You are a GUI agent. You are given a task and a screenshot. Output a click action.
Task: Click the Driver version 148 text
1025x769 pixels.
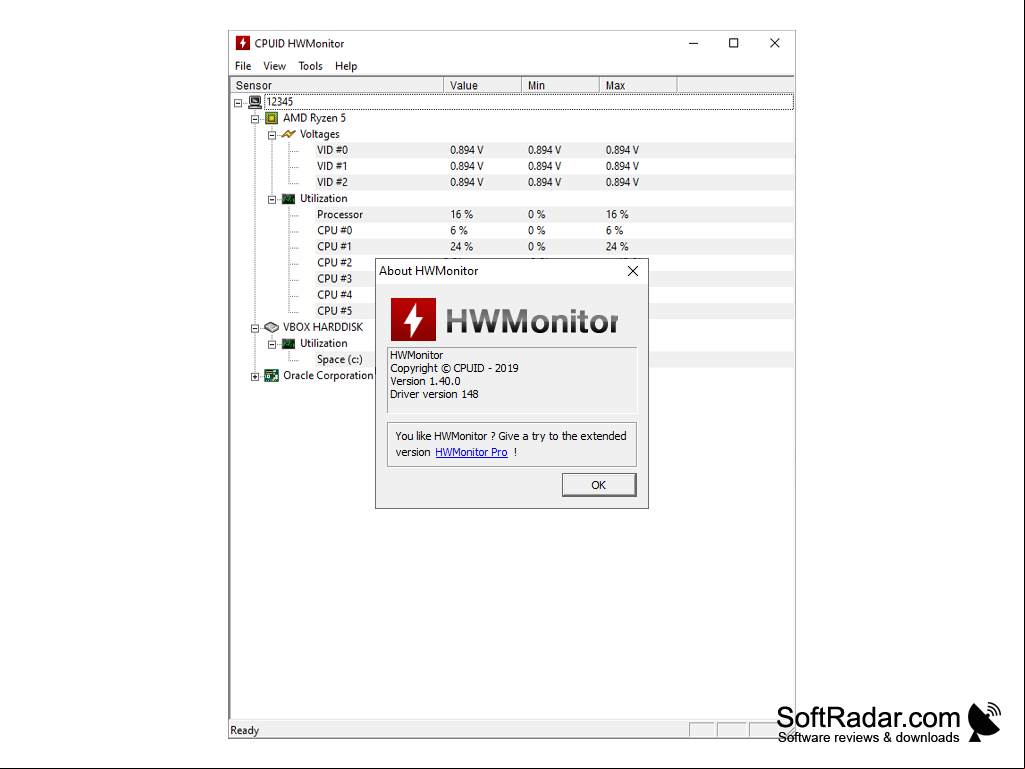435,394
